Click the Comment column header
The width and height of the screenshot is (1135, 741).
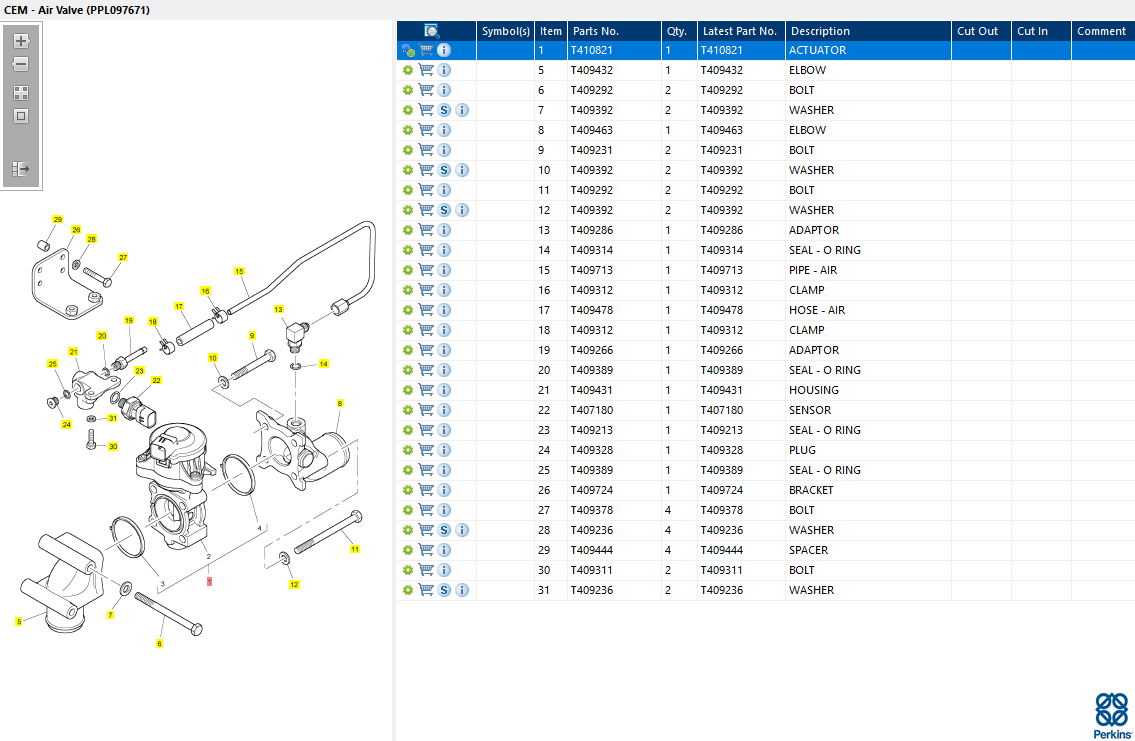pyautogui.click(x=1102, y=31)
